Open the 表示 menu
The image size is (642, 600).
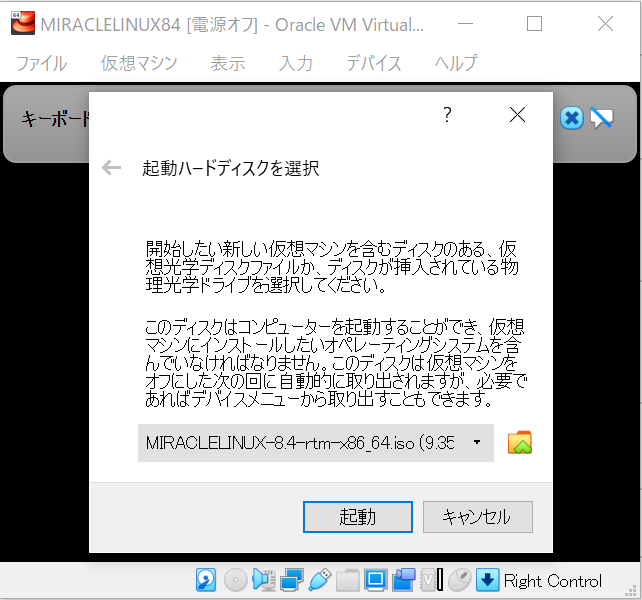tap(228, 63)
